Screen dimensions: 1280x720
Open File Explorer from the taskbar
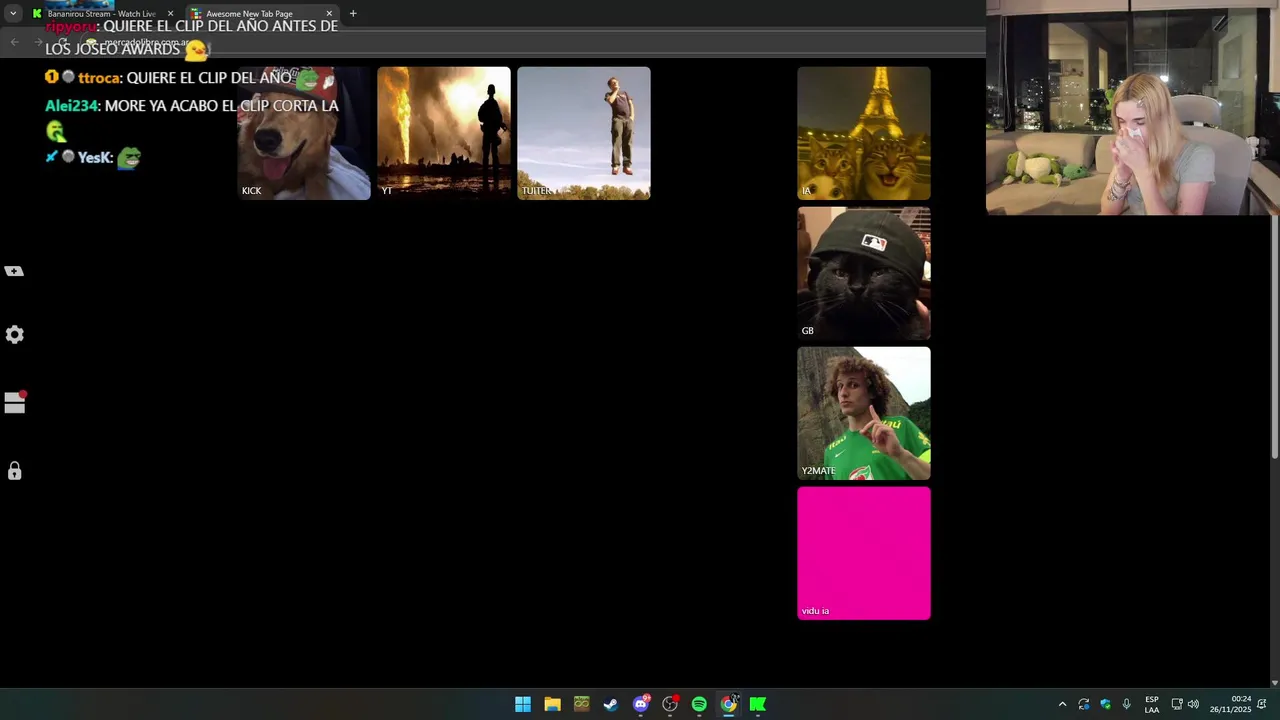552,704
